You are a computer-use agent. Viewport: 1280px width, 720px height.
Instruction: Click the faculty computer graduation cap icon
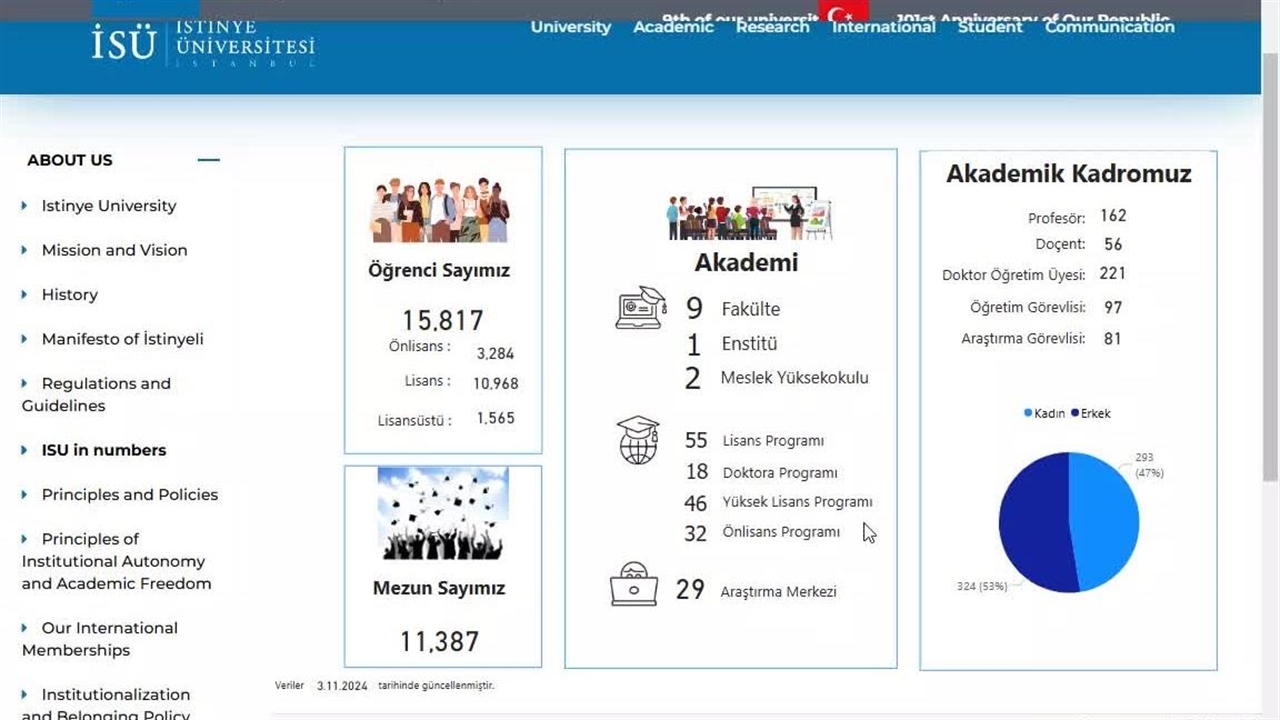[x=640, y=308]
